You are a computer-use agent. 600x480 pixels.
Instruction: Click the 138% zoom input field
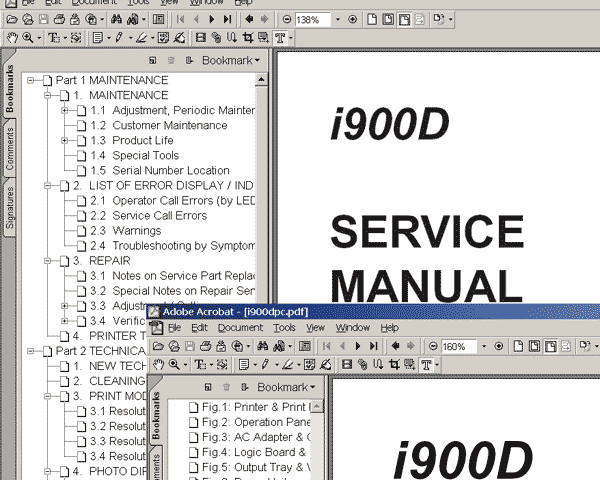point(313,20)
